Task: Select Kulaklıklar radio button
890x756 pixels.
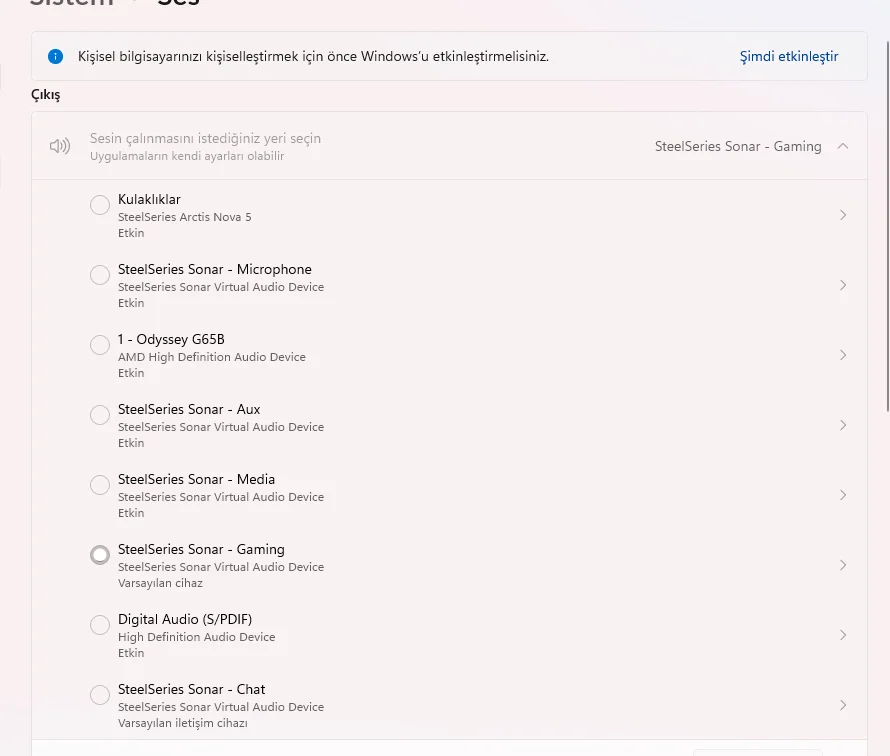Action: point(100,205)
